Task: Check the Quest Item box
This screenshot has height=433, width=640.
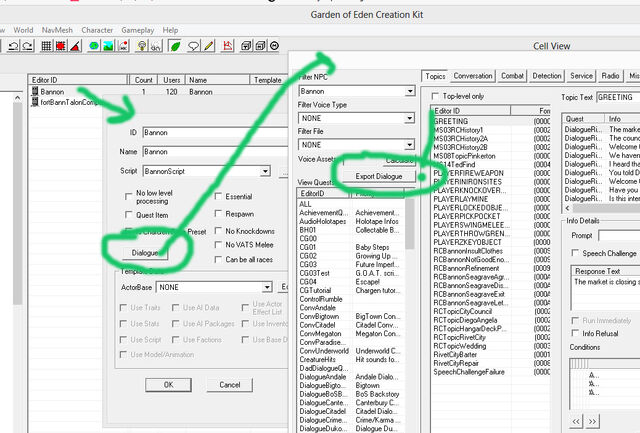Action: pyautogui.click(x=129, y=215)
